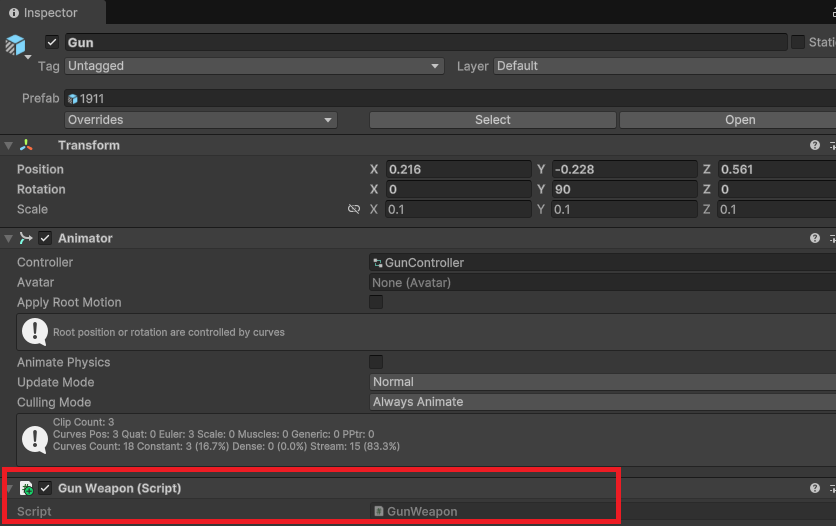Click the Clip Count: 3 info text

click(x=83, y=422)
